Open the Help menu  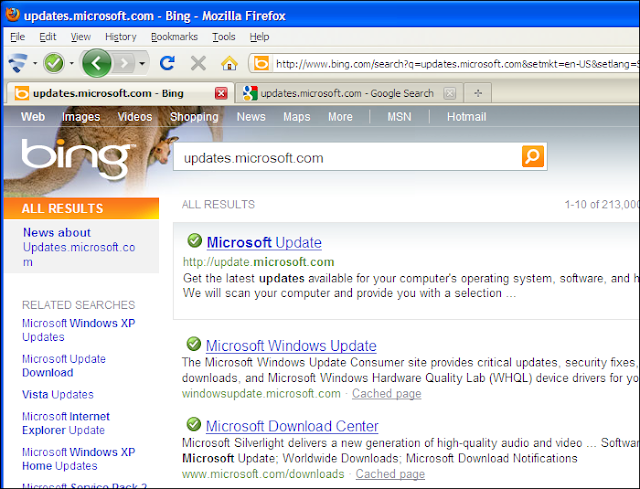260,37
